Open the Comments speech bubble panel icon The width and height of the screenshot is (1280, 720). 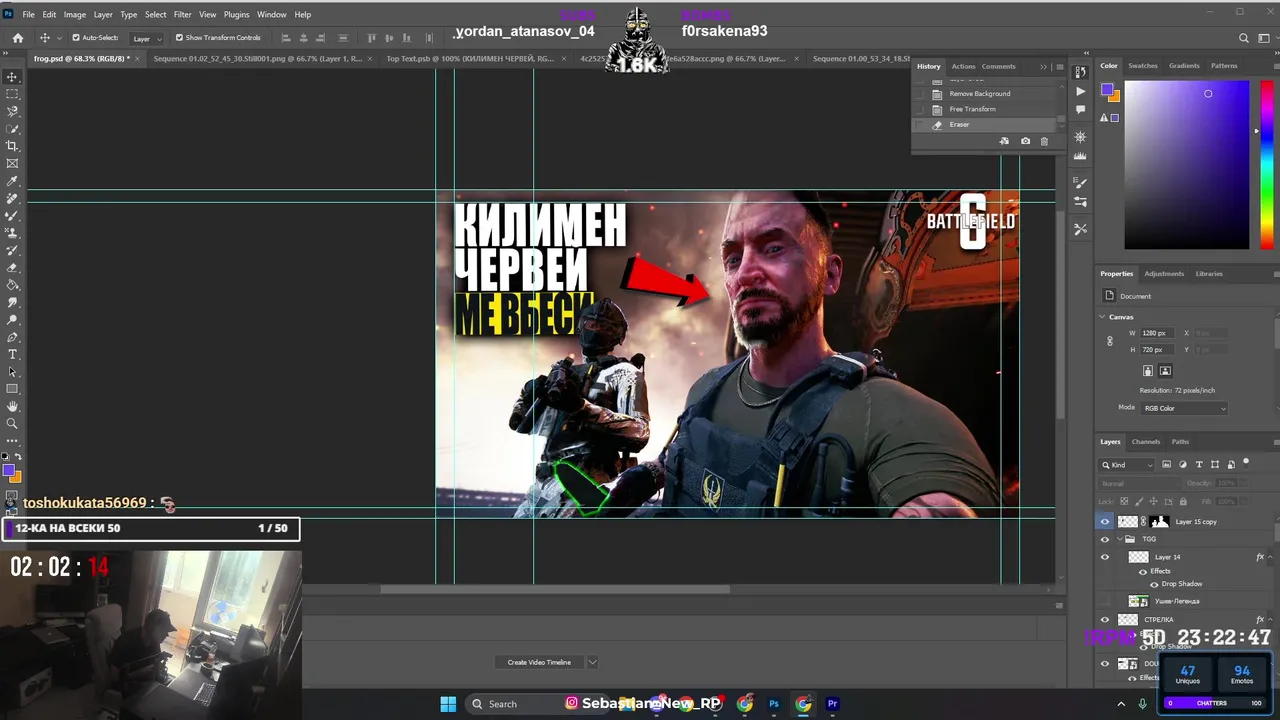click(1080, 109)
